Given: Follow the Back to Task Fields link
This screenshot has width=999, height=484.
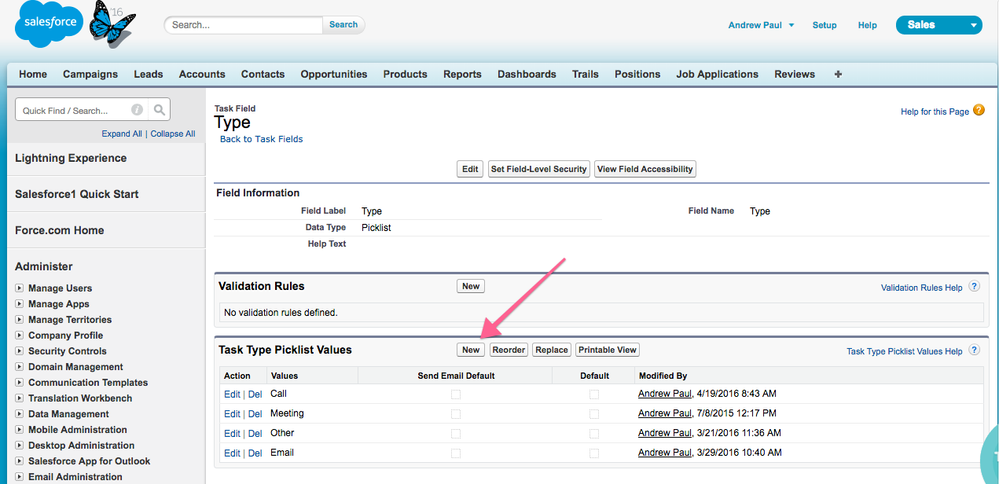Looking at the screenshot, I should click(x=261, y=139).
